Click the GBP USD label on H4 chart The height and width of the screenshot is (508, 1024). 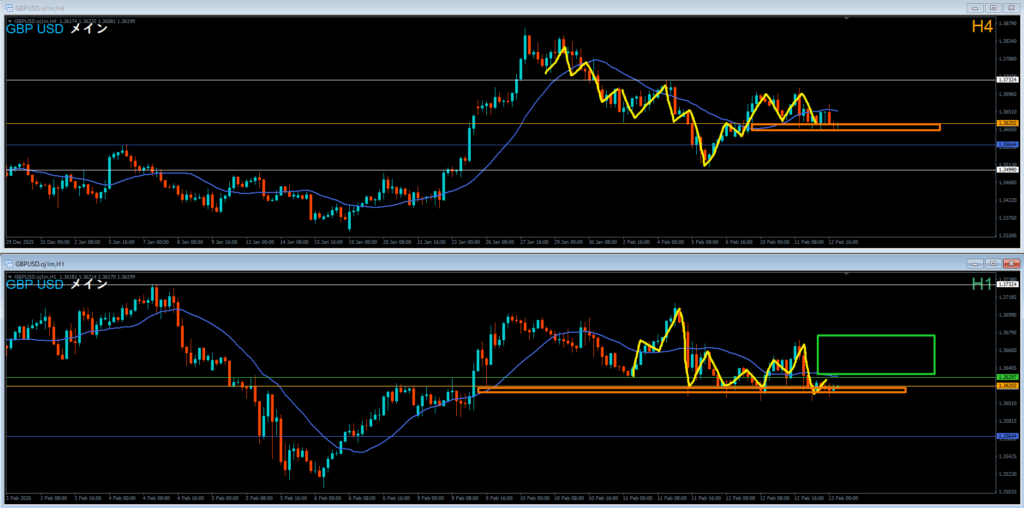(35, 29)
